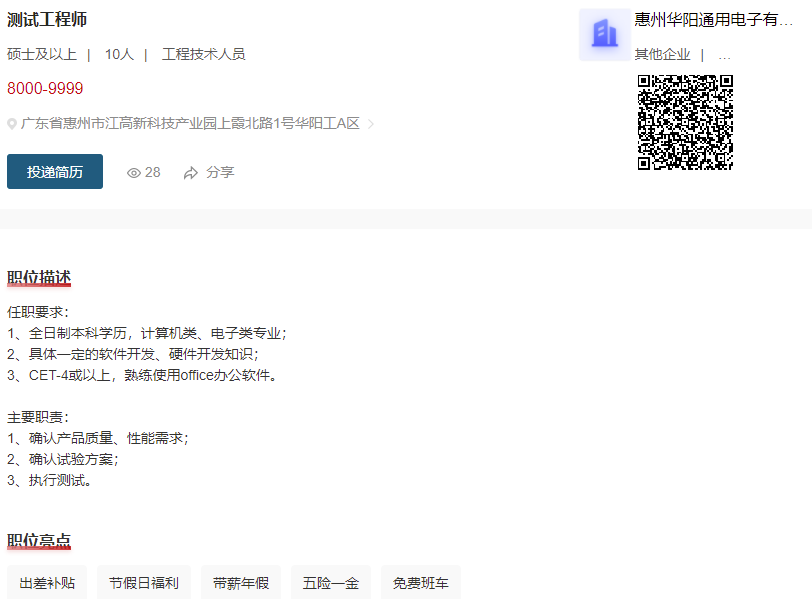Click the job title 测试工程师
This screenshot has width=812, height=599.
coord(47,20)
